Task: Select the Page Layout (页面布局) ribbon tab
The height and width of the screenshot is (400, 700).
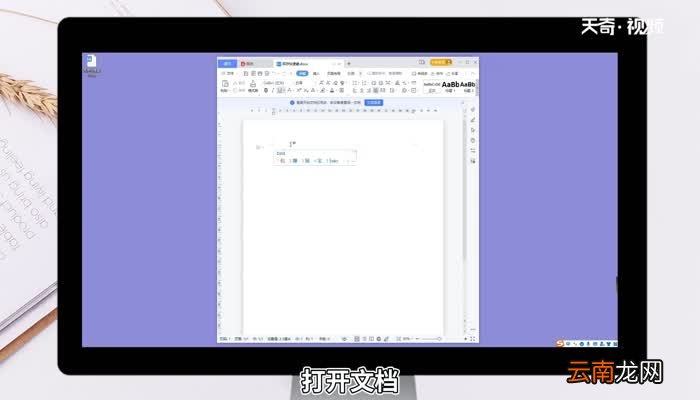Action: [x=333, y=73]
